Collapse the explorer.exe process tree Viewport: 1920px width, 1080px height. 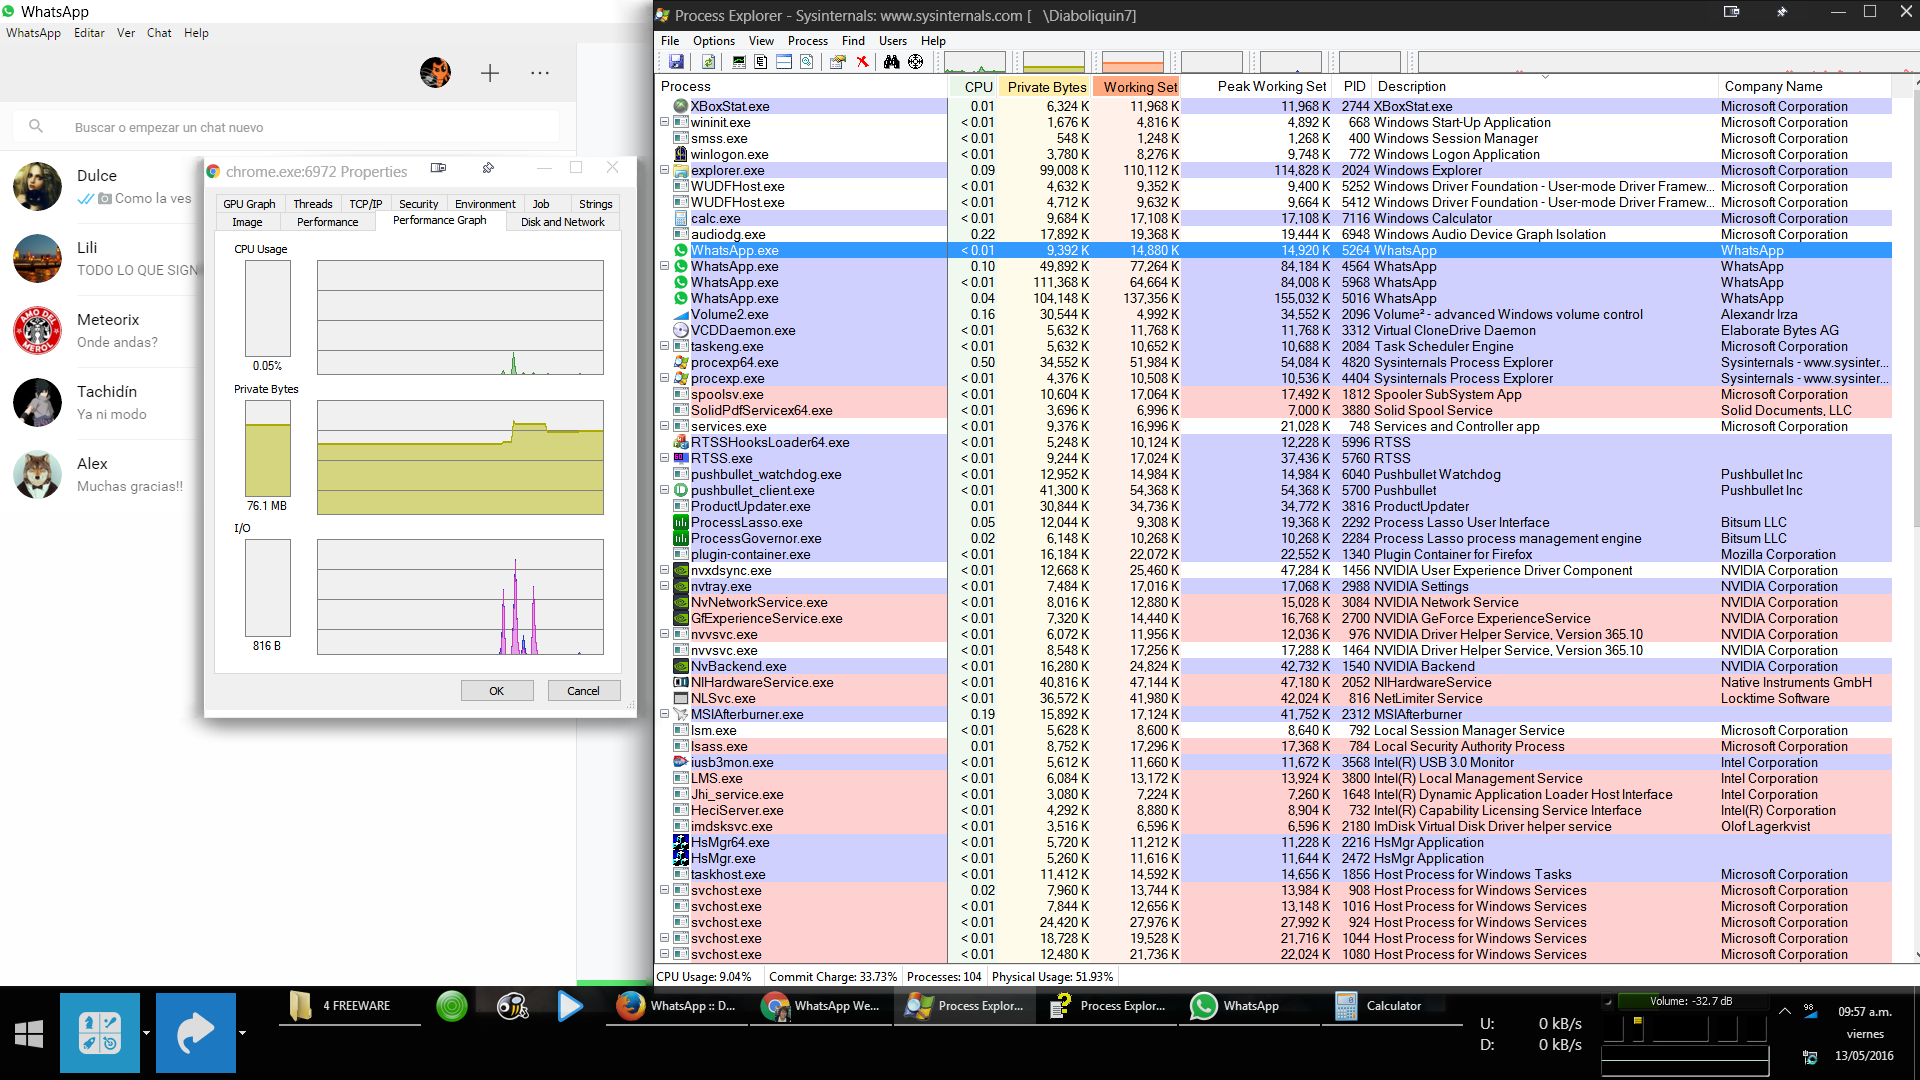[x=664, y=170]
